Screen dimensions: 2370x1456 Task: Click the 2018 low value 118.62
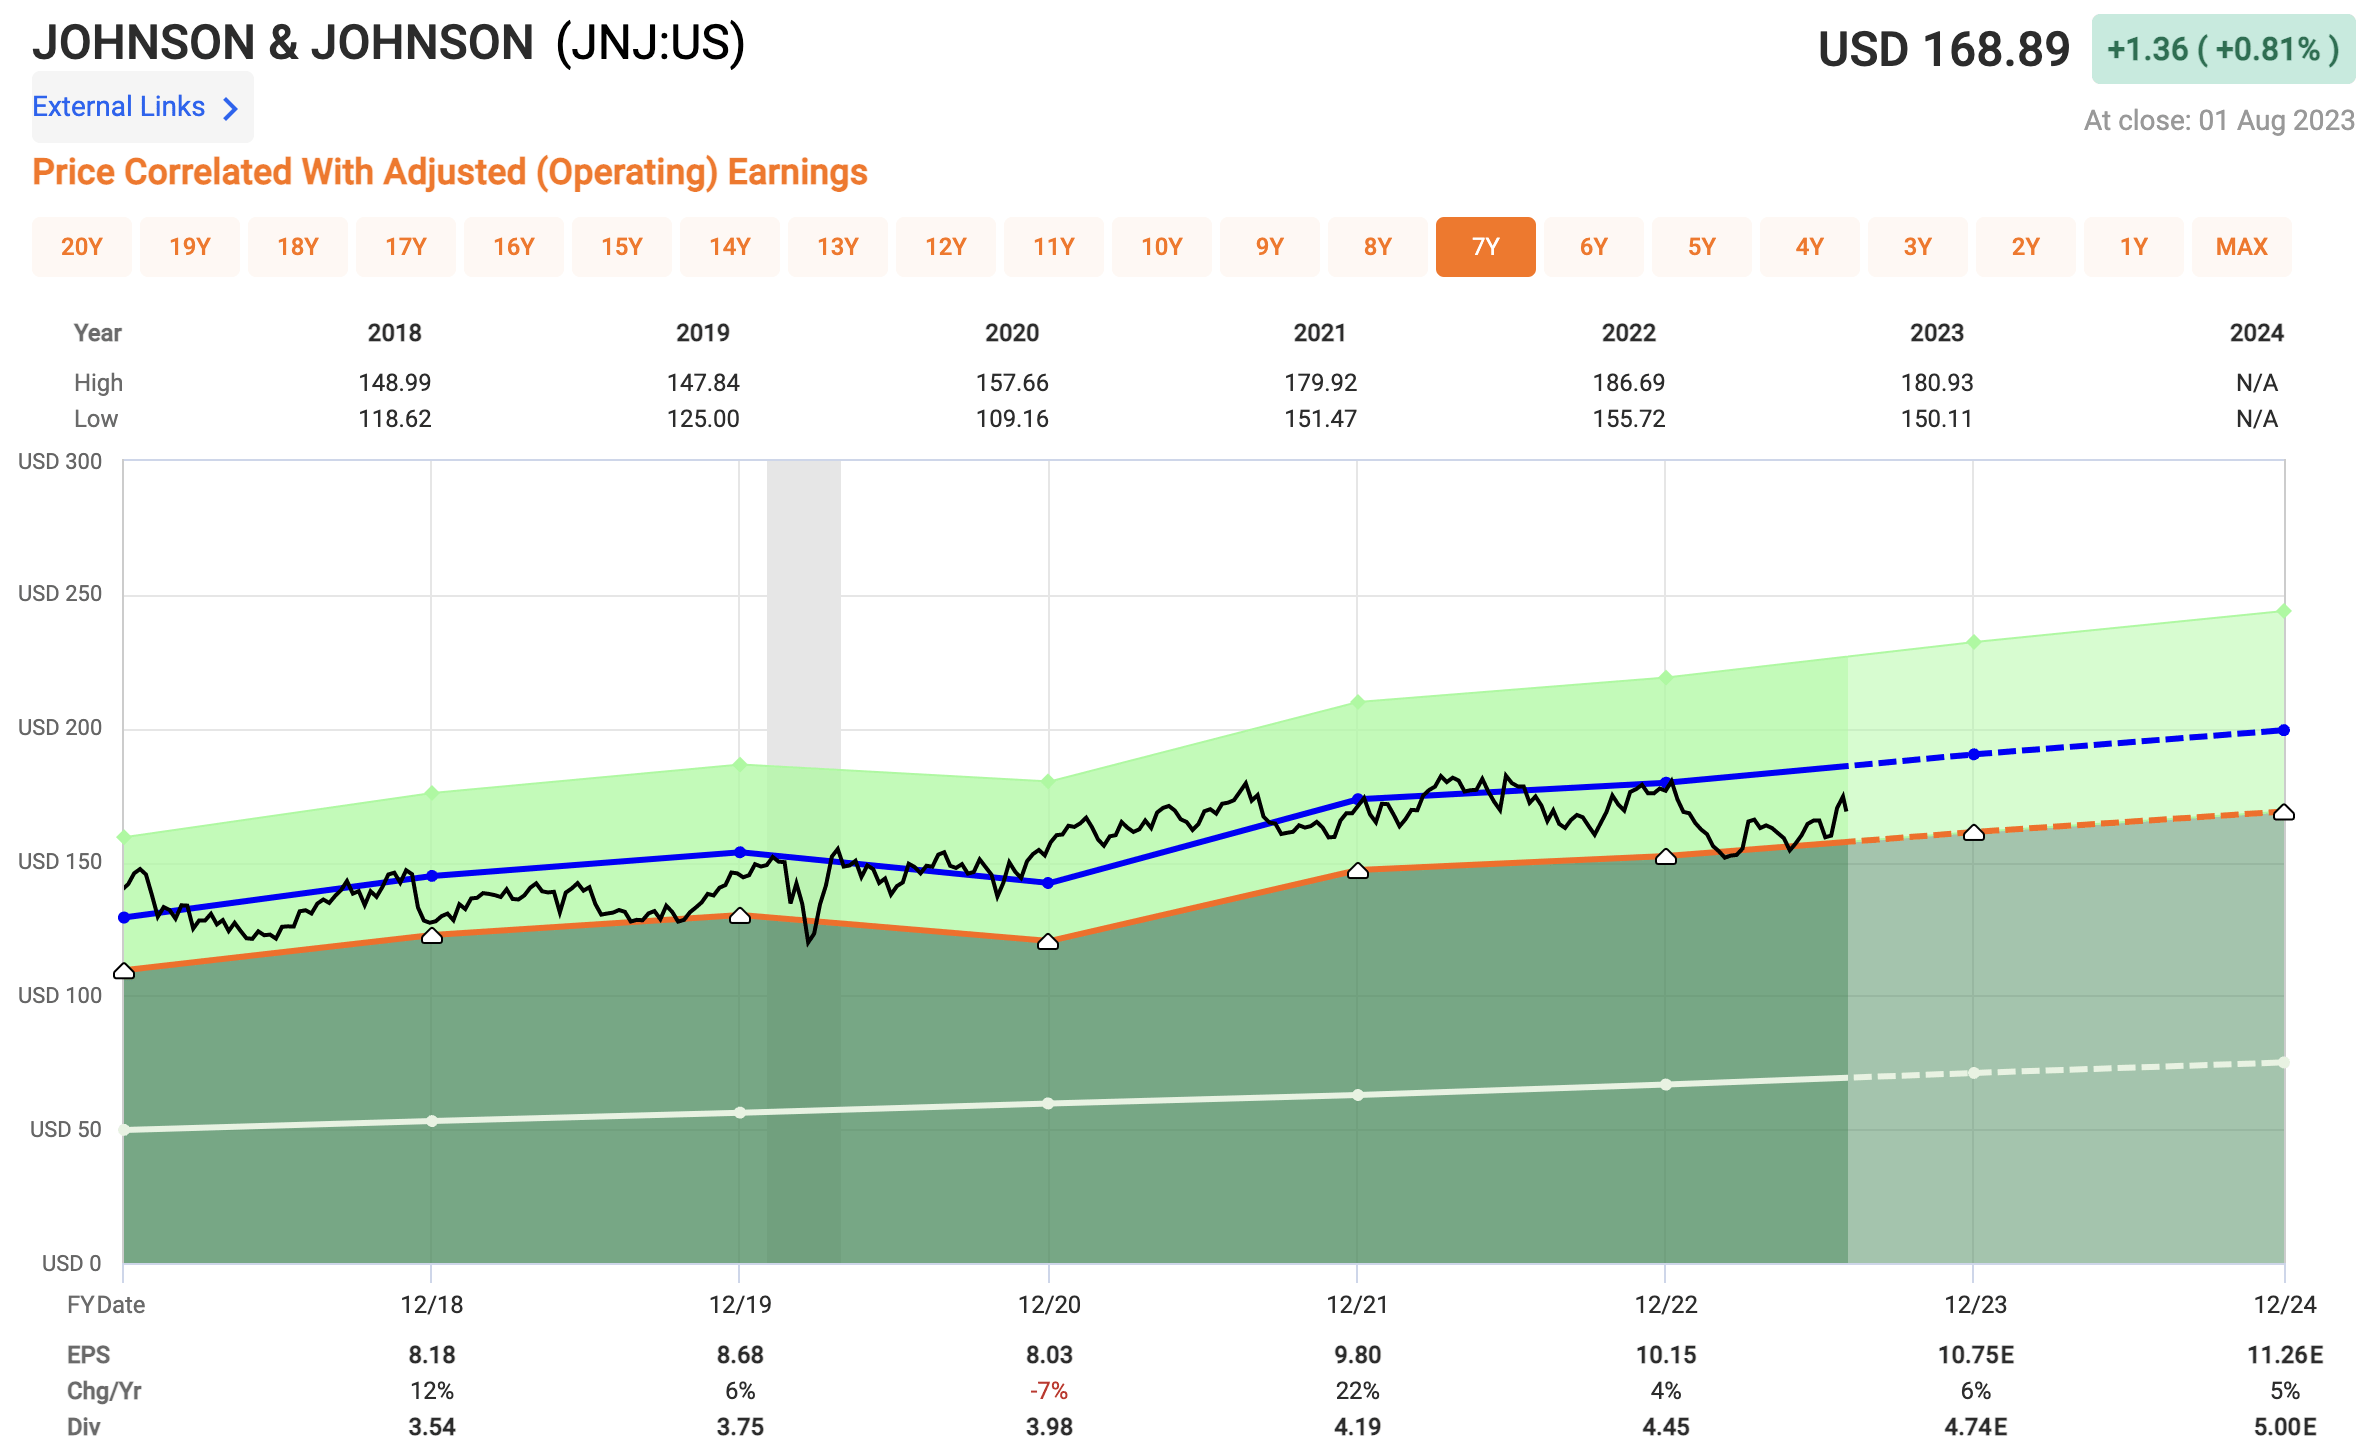pos(395,419)
